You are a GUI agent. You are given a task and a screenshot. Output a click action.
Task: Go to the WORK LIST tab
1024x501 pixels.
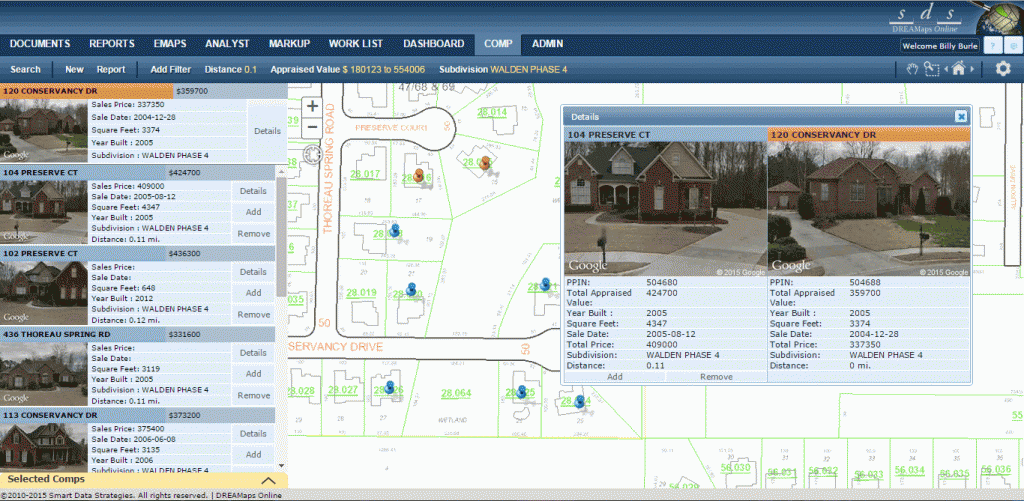click(356, 44)
